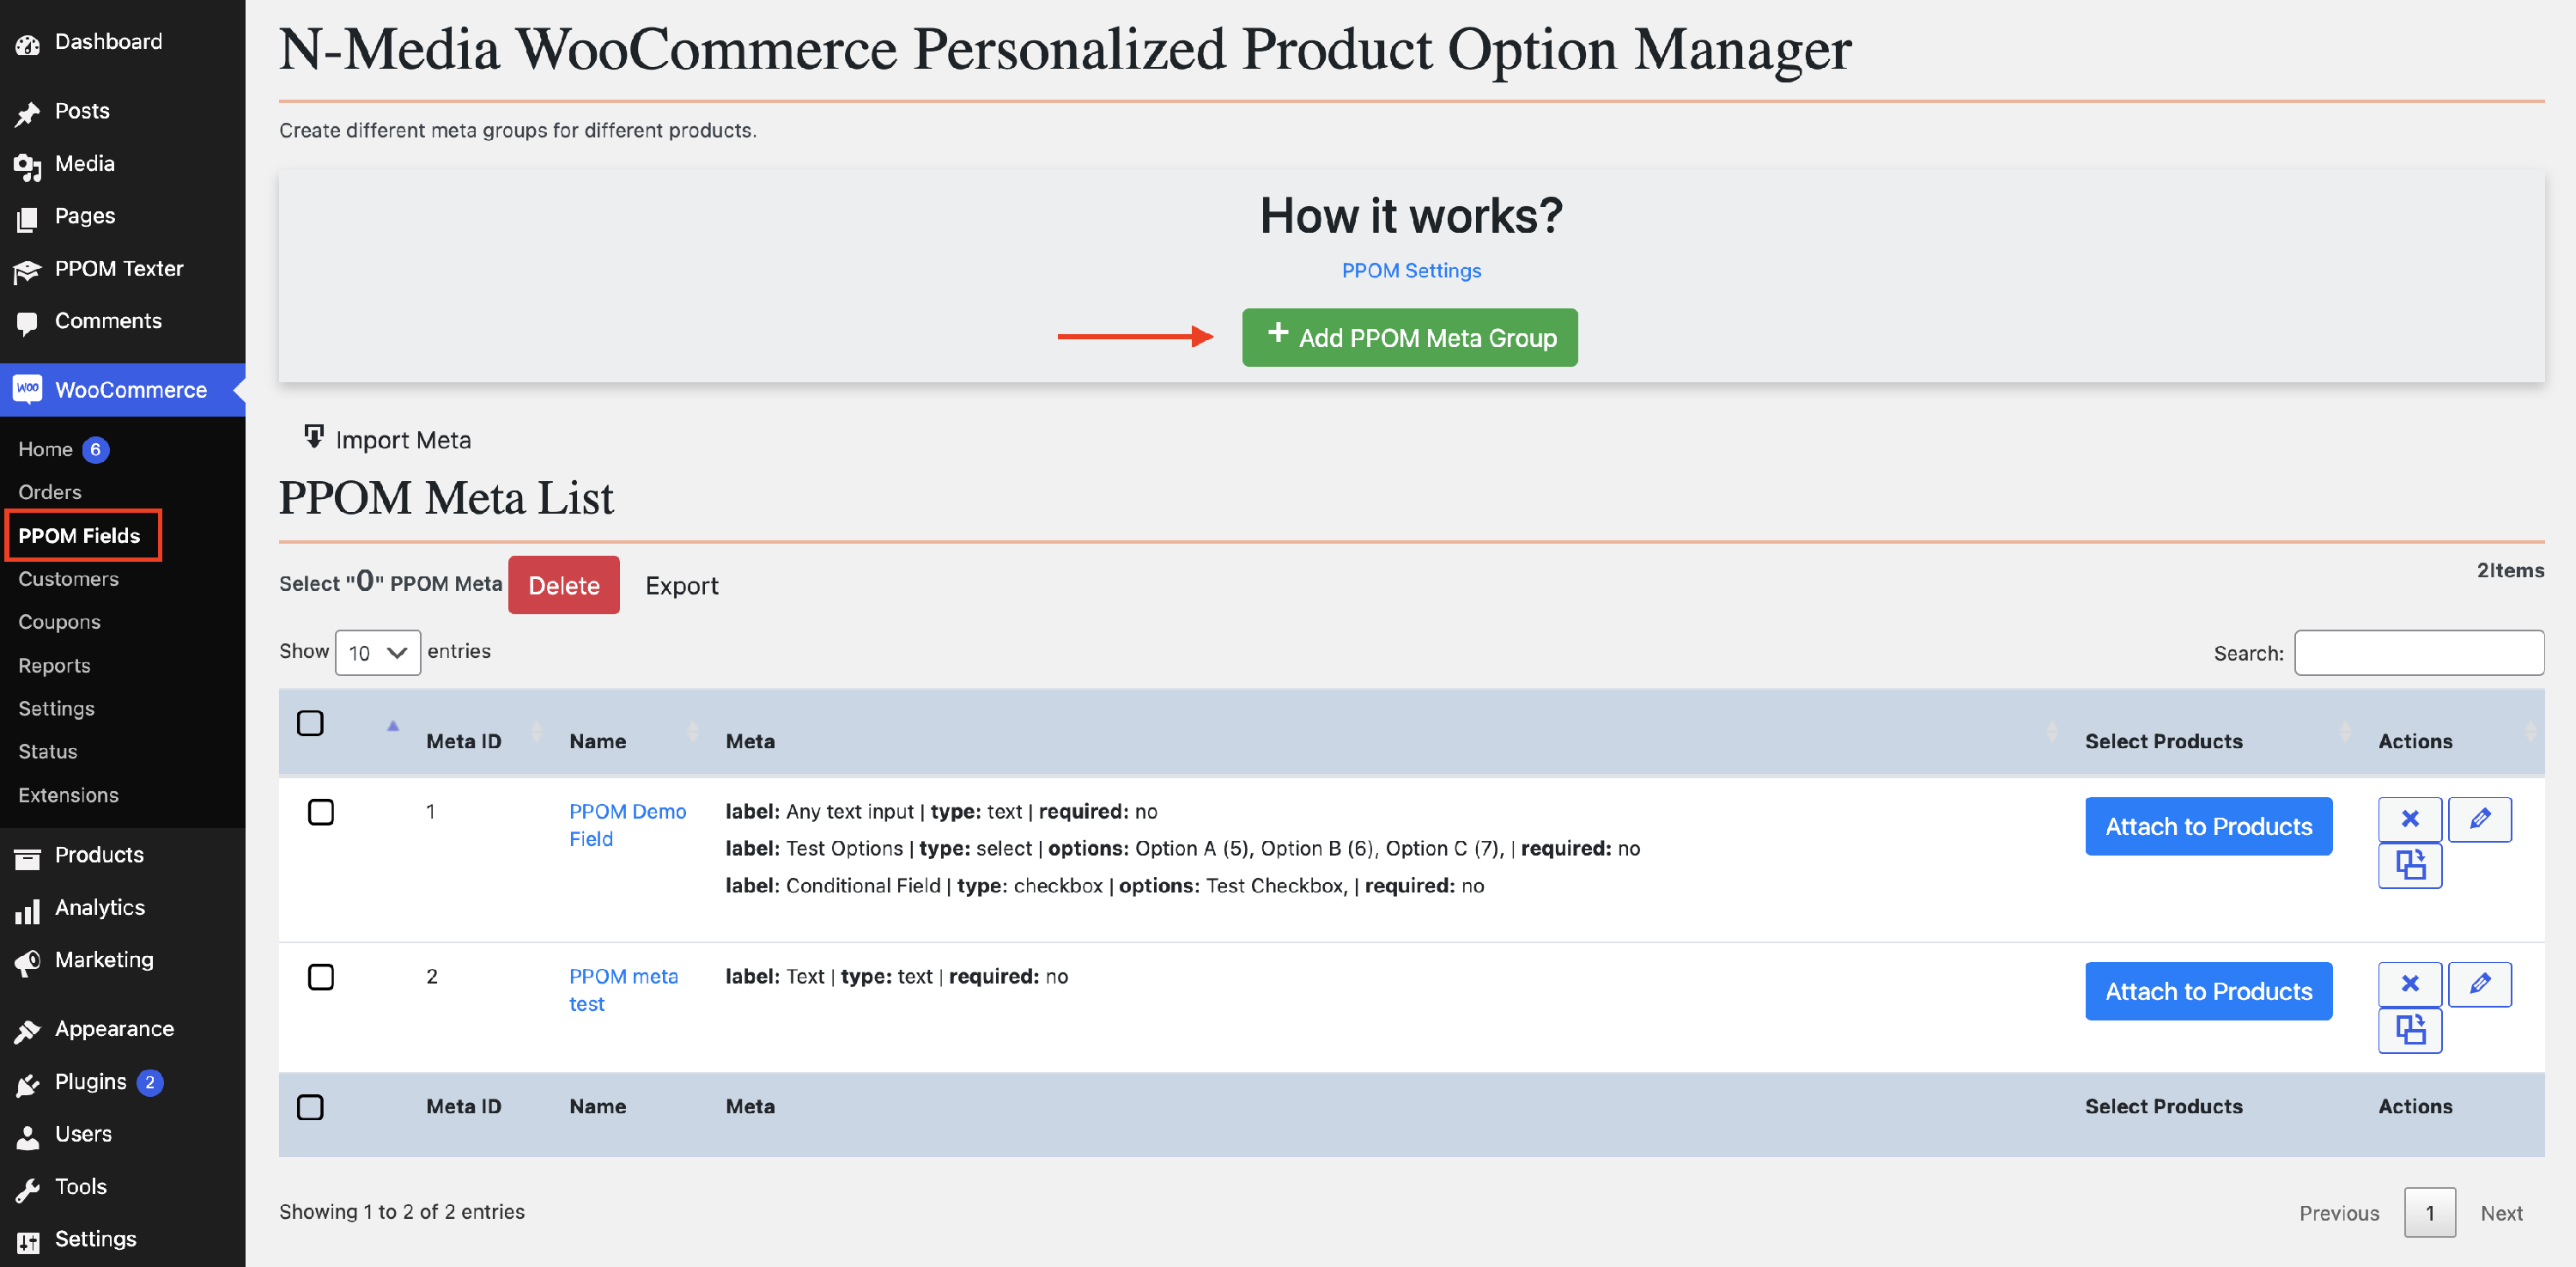Click Add PPOM Meta Group button
This screenshot has height=1267, width=2576.
(x=1409, y=337)
